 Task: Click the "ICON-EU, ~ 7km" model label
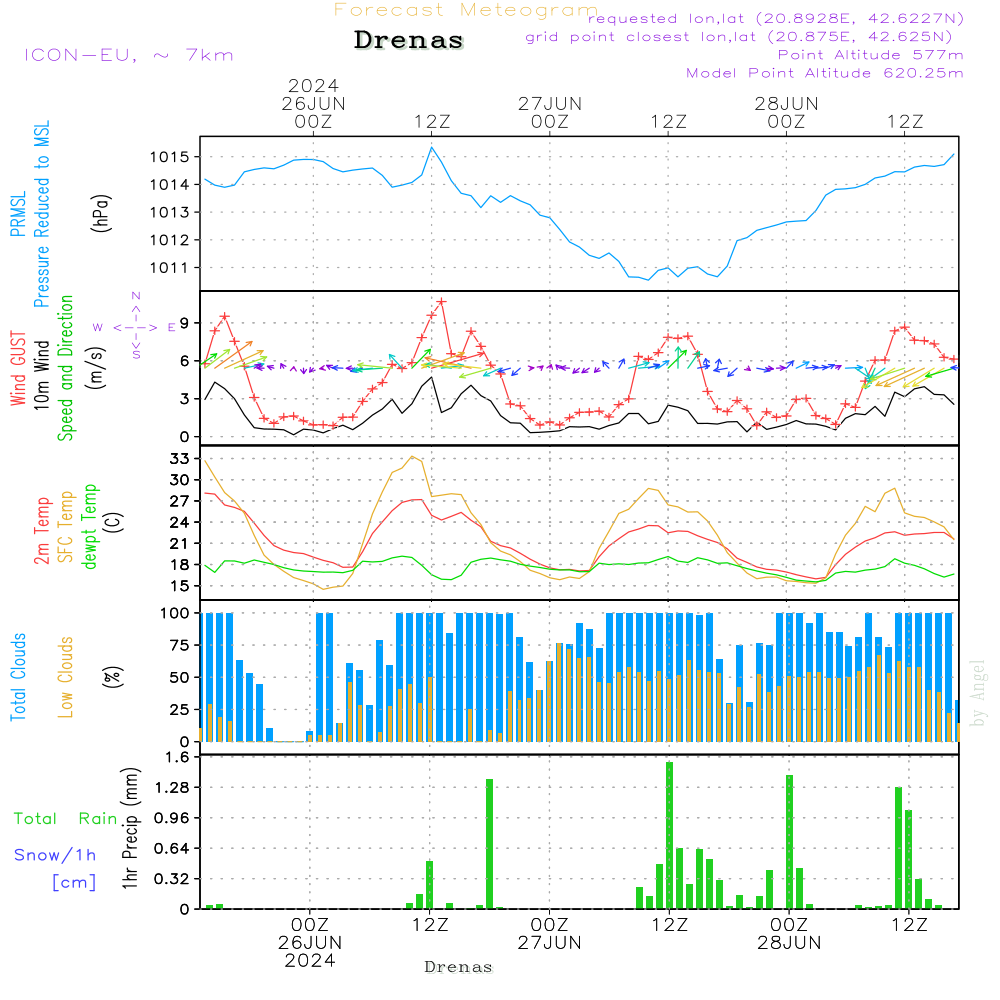pyautogui.click(x=129, y=55)
